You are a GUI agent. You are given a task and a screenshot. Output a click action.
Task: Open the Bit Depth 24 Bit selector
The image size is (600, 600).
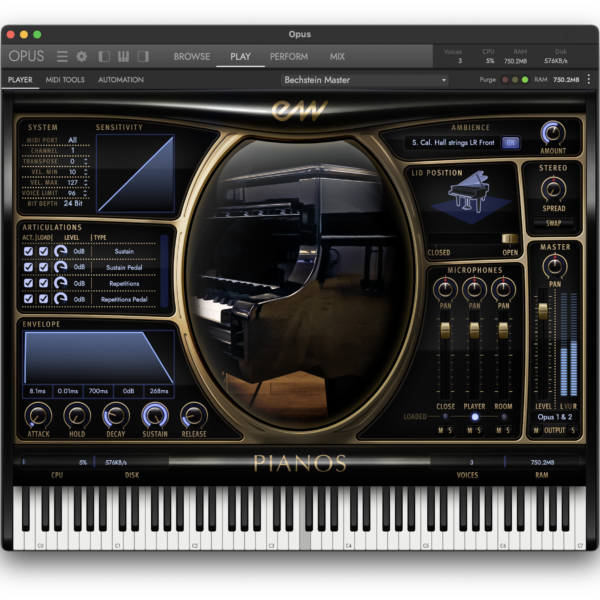(73, 204)
